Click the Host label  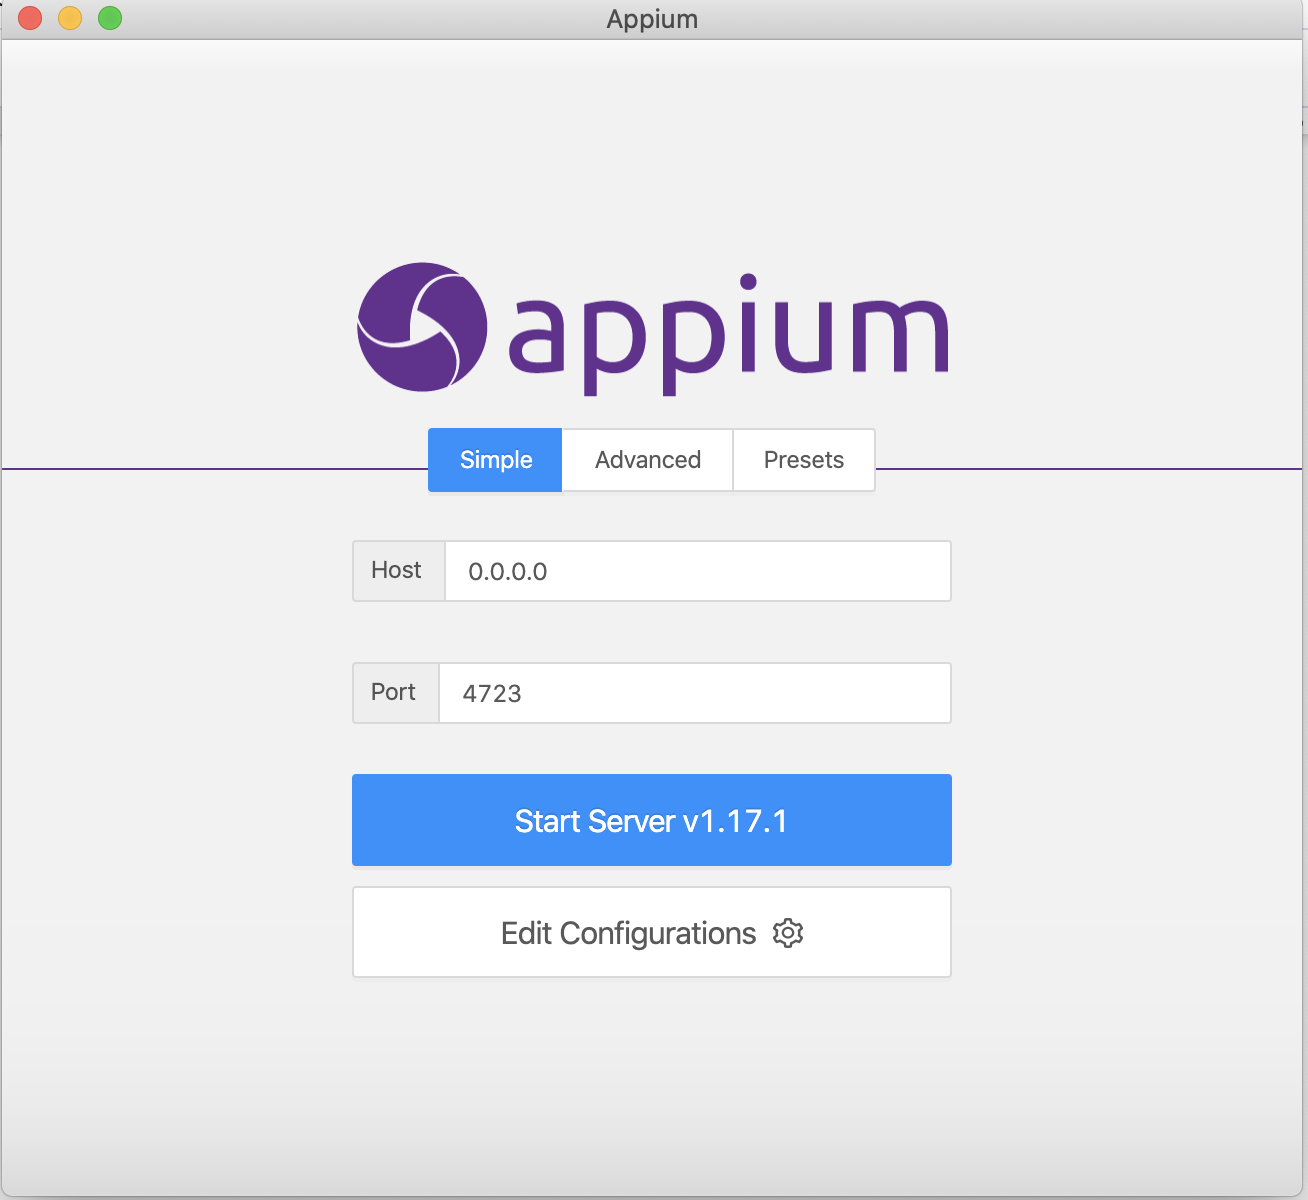point(397,570)
